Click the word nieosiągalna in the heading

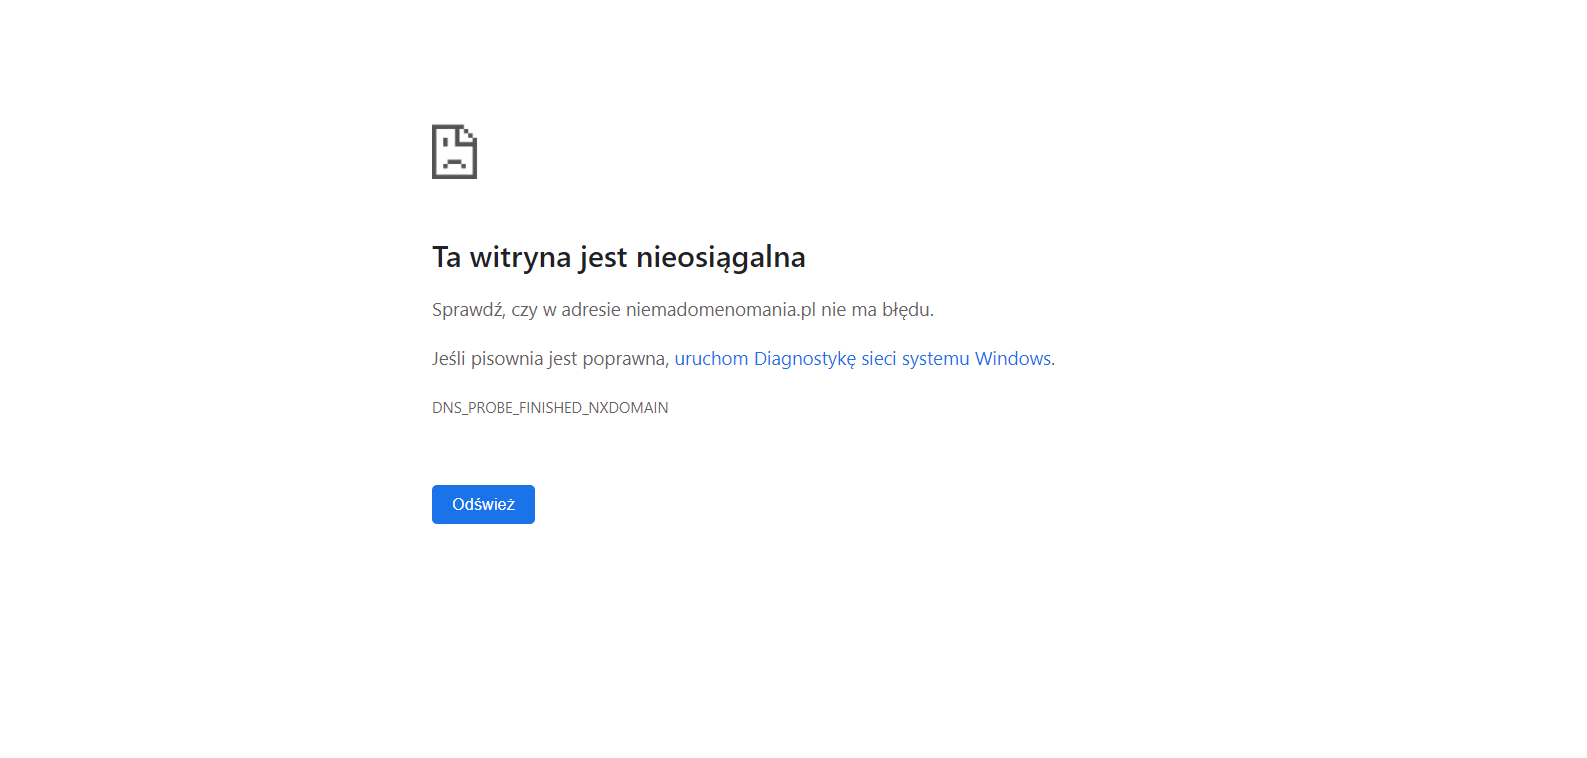point(720,257)
